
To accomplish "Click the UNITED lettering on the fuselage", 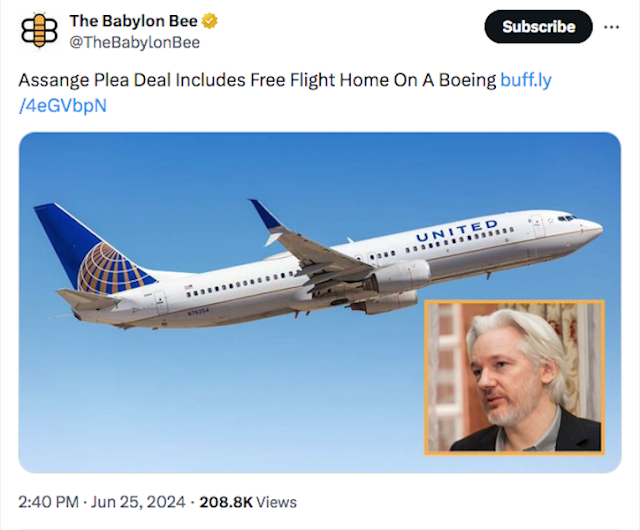I will point(457,230).
